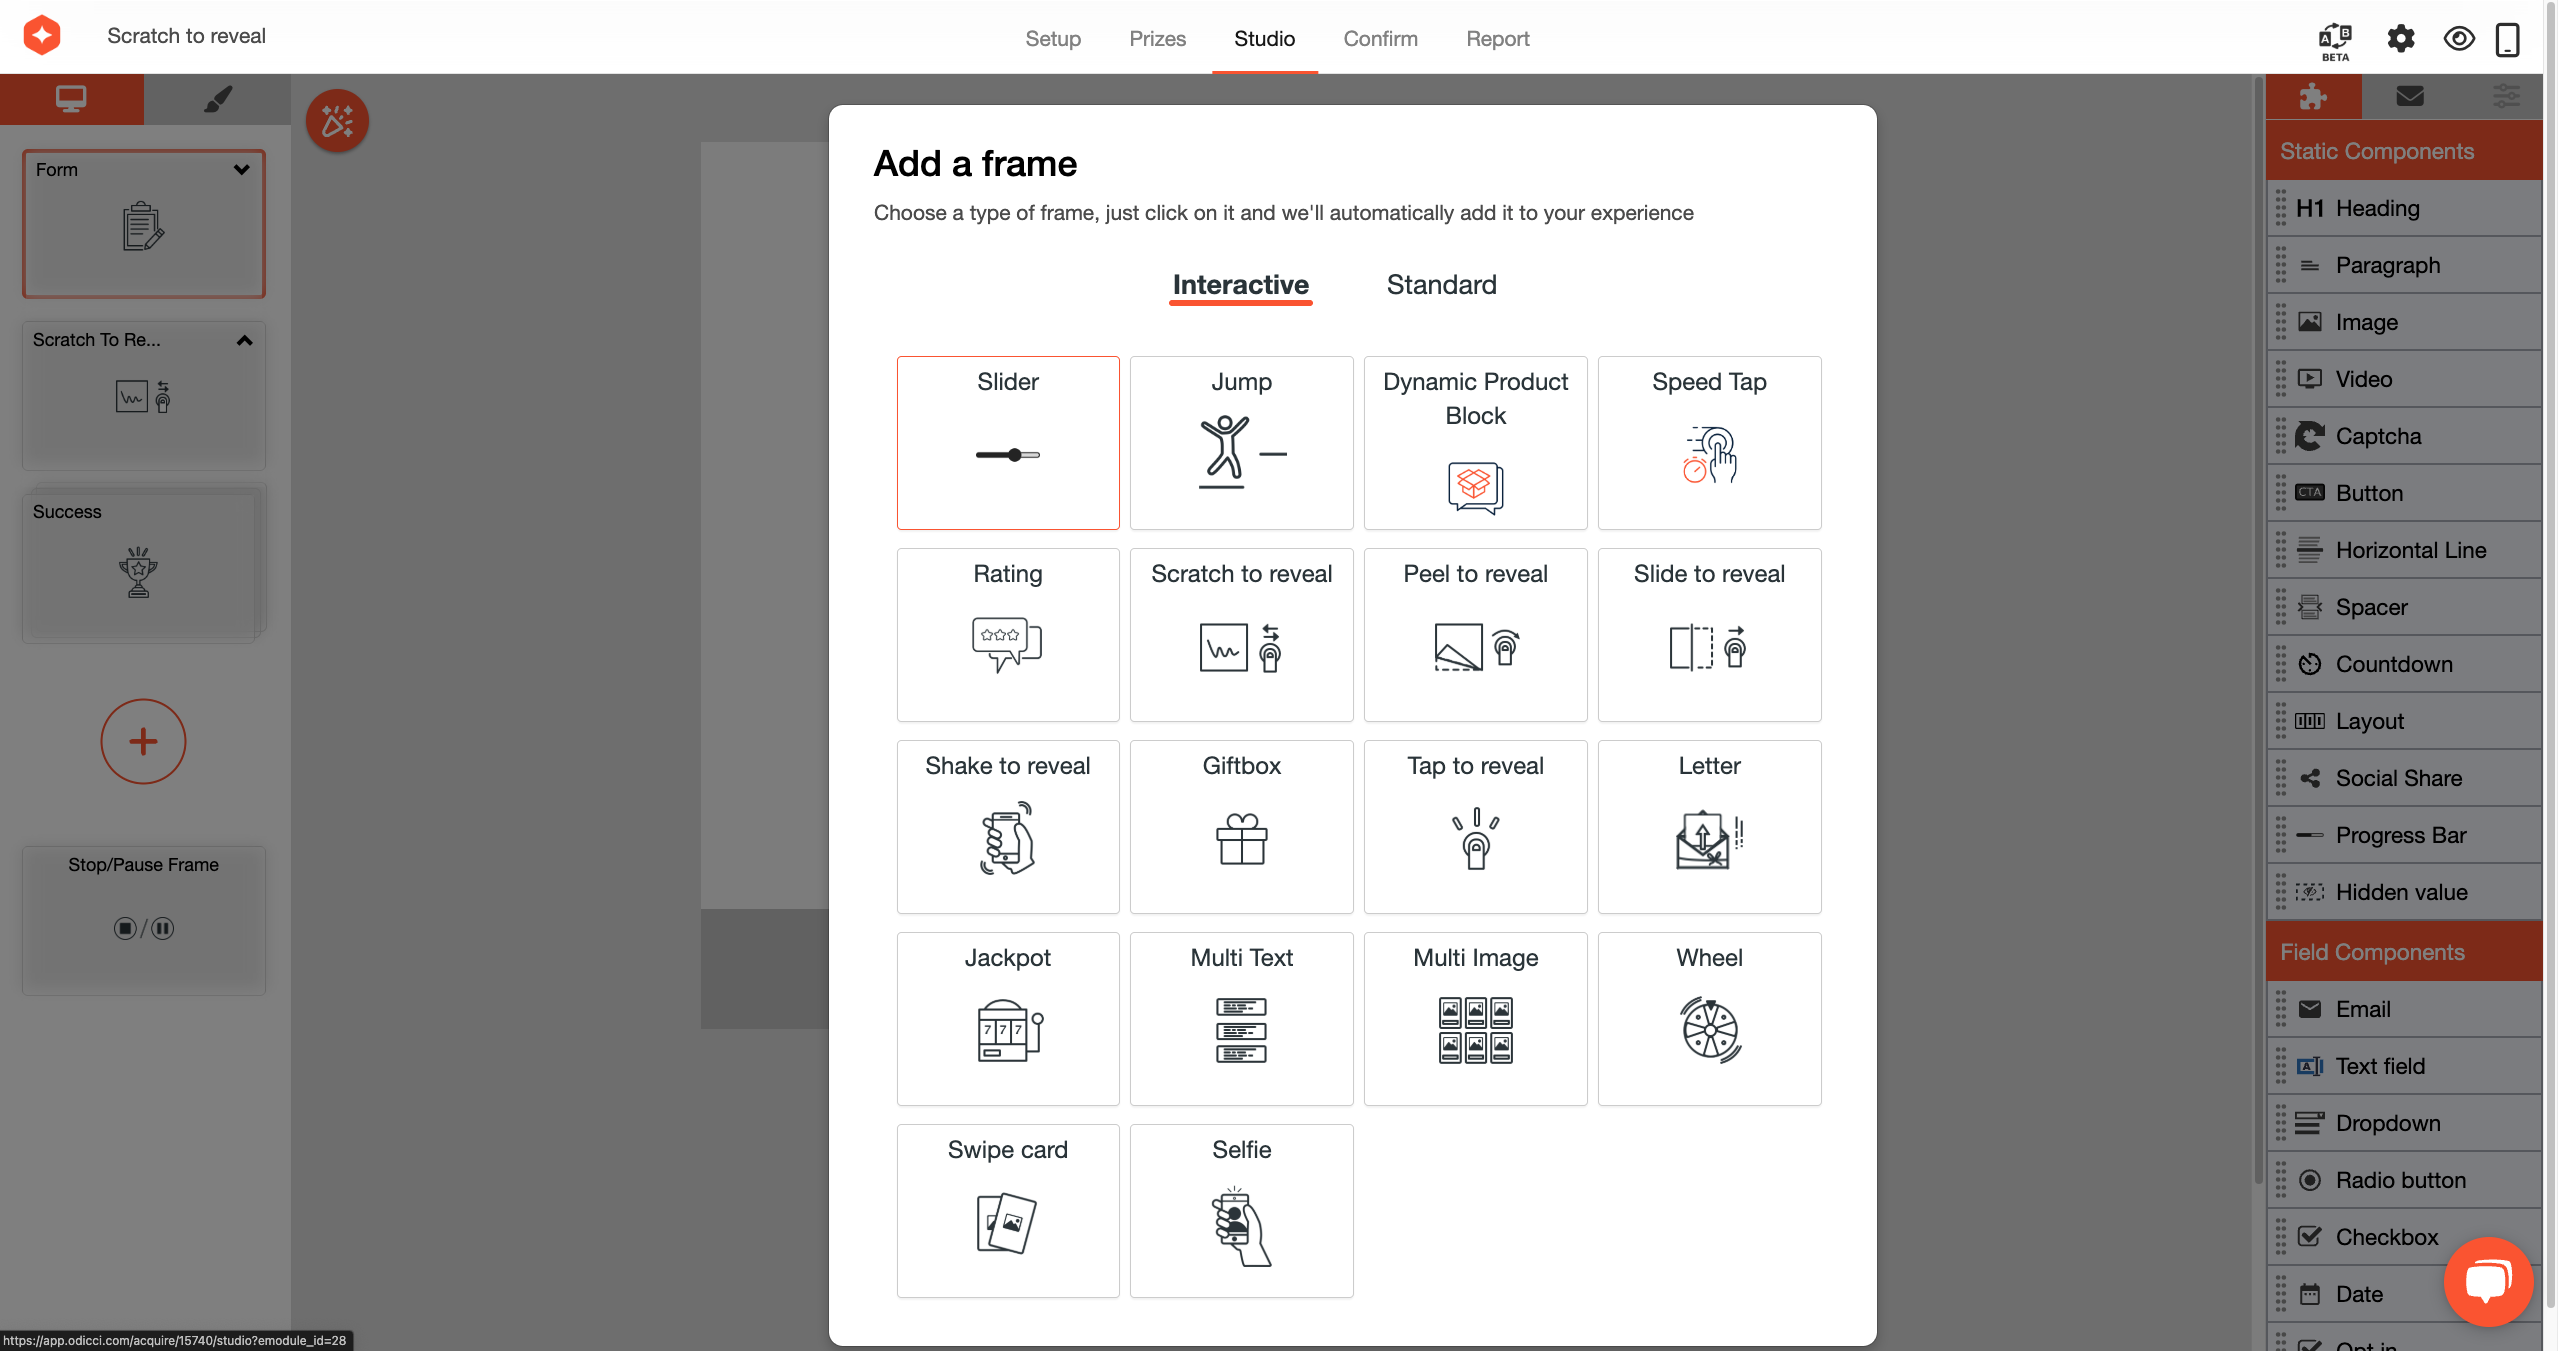Open the A/B testing beta icon
2558x1351 pixels.
[2335, 40]
